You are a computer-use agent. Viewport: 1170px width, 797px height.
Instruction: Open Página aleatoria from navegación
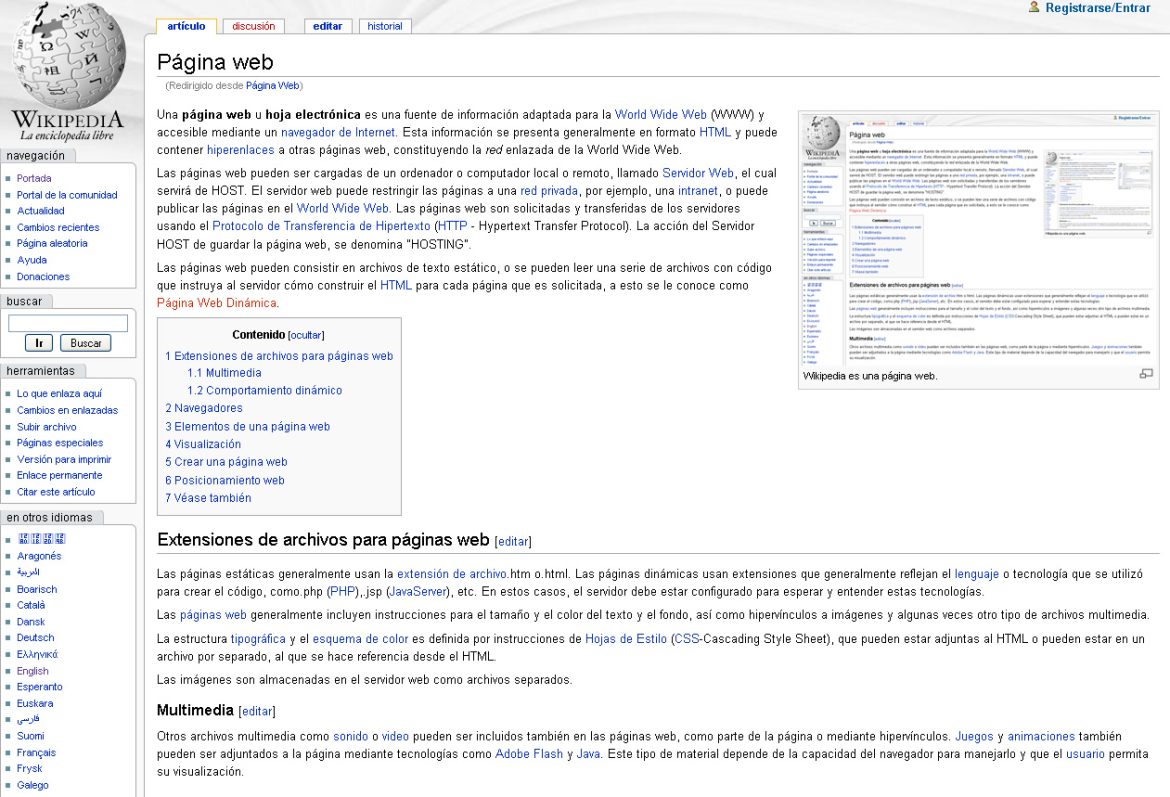coord(52,243)
